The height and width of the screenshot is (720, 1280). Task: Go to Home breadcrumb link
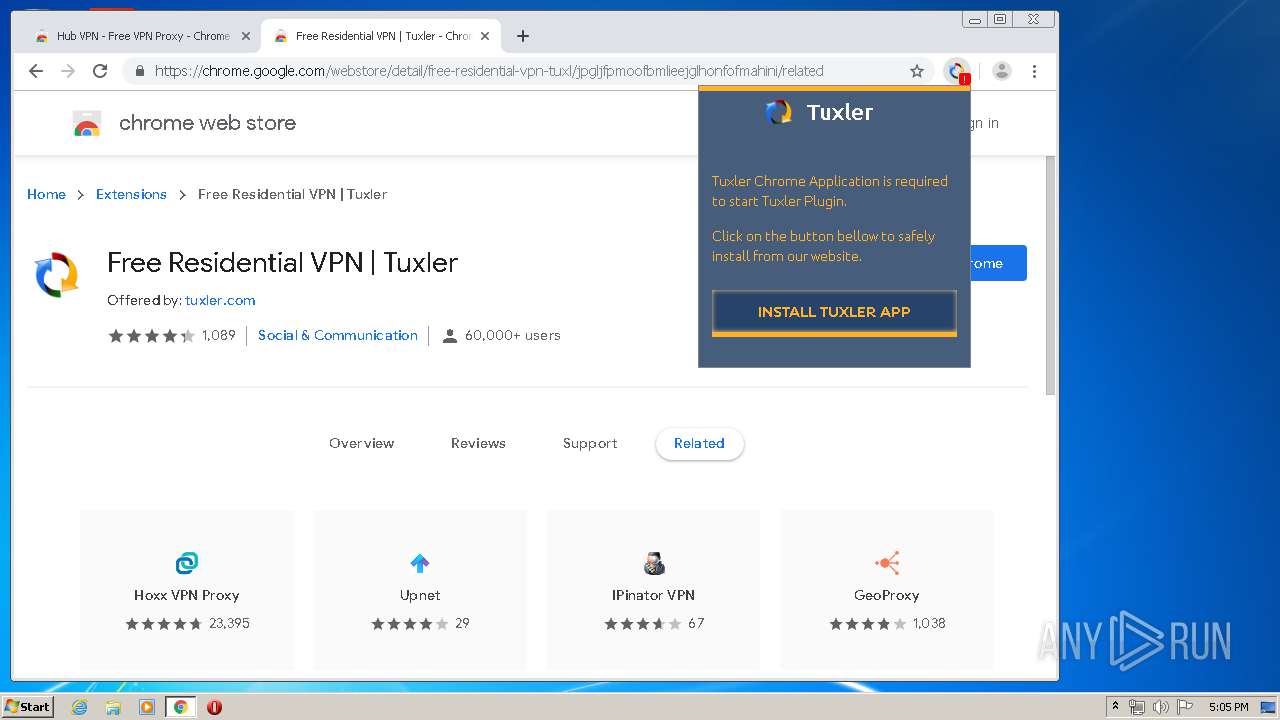click(x=46, y=194)
